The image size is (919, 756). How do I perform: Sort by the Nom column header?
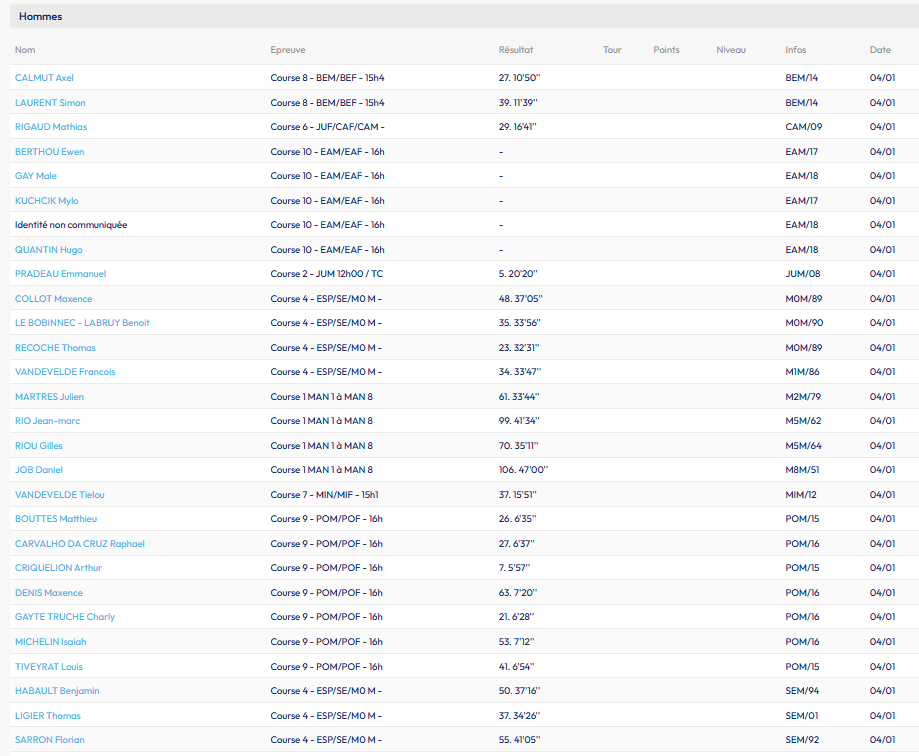click(x=25, y=50)
